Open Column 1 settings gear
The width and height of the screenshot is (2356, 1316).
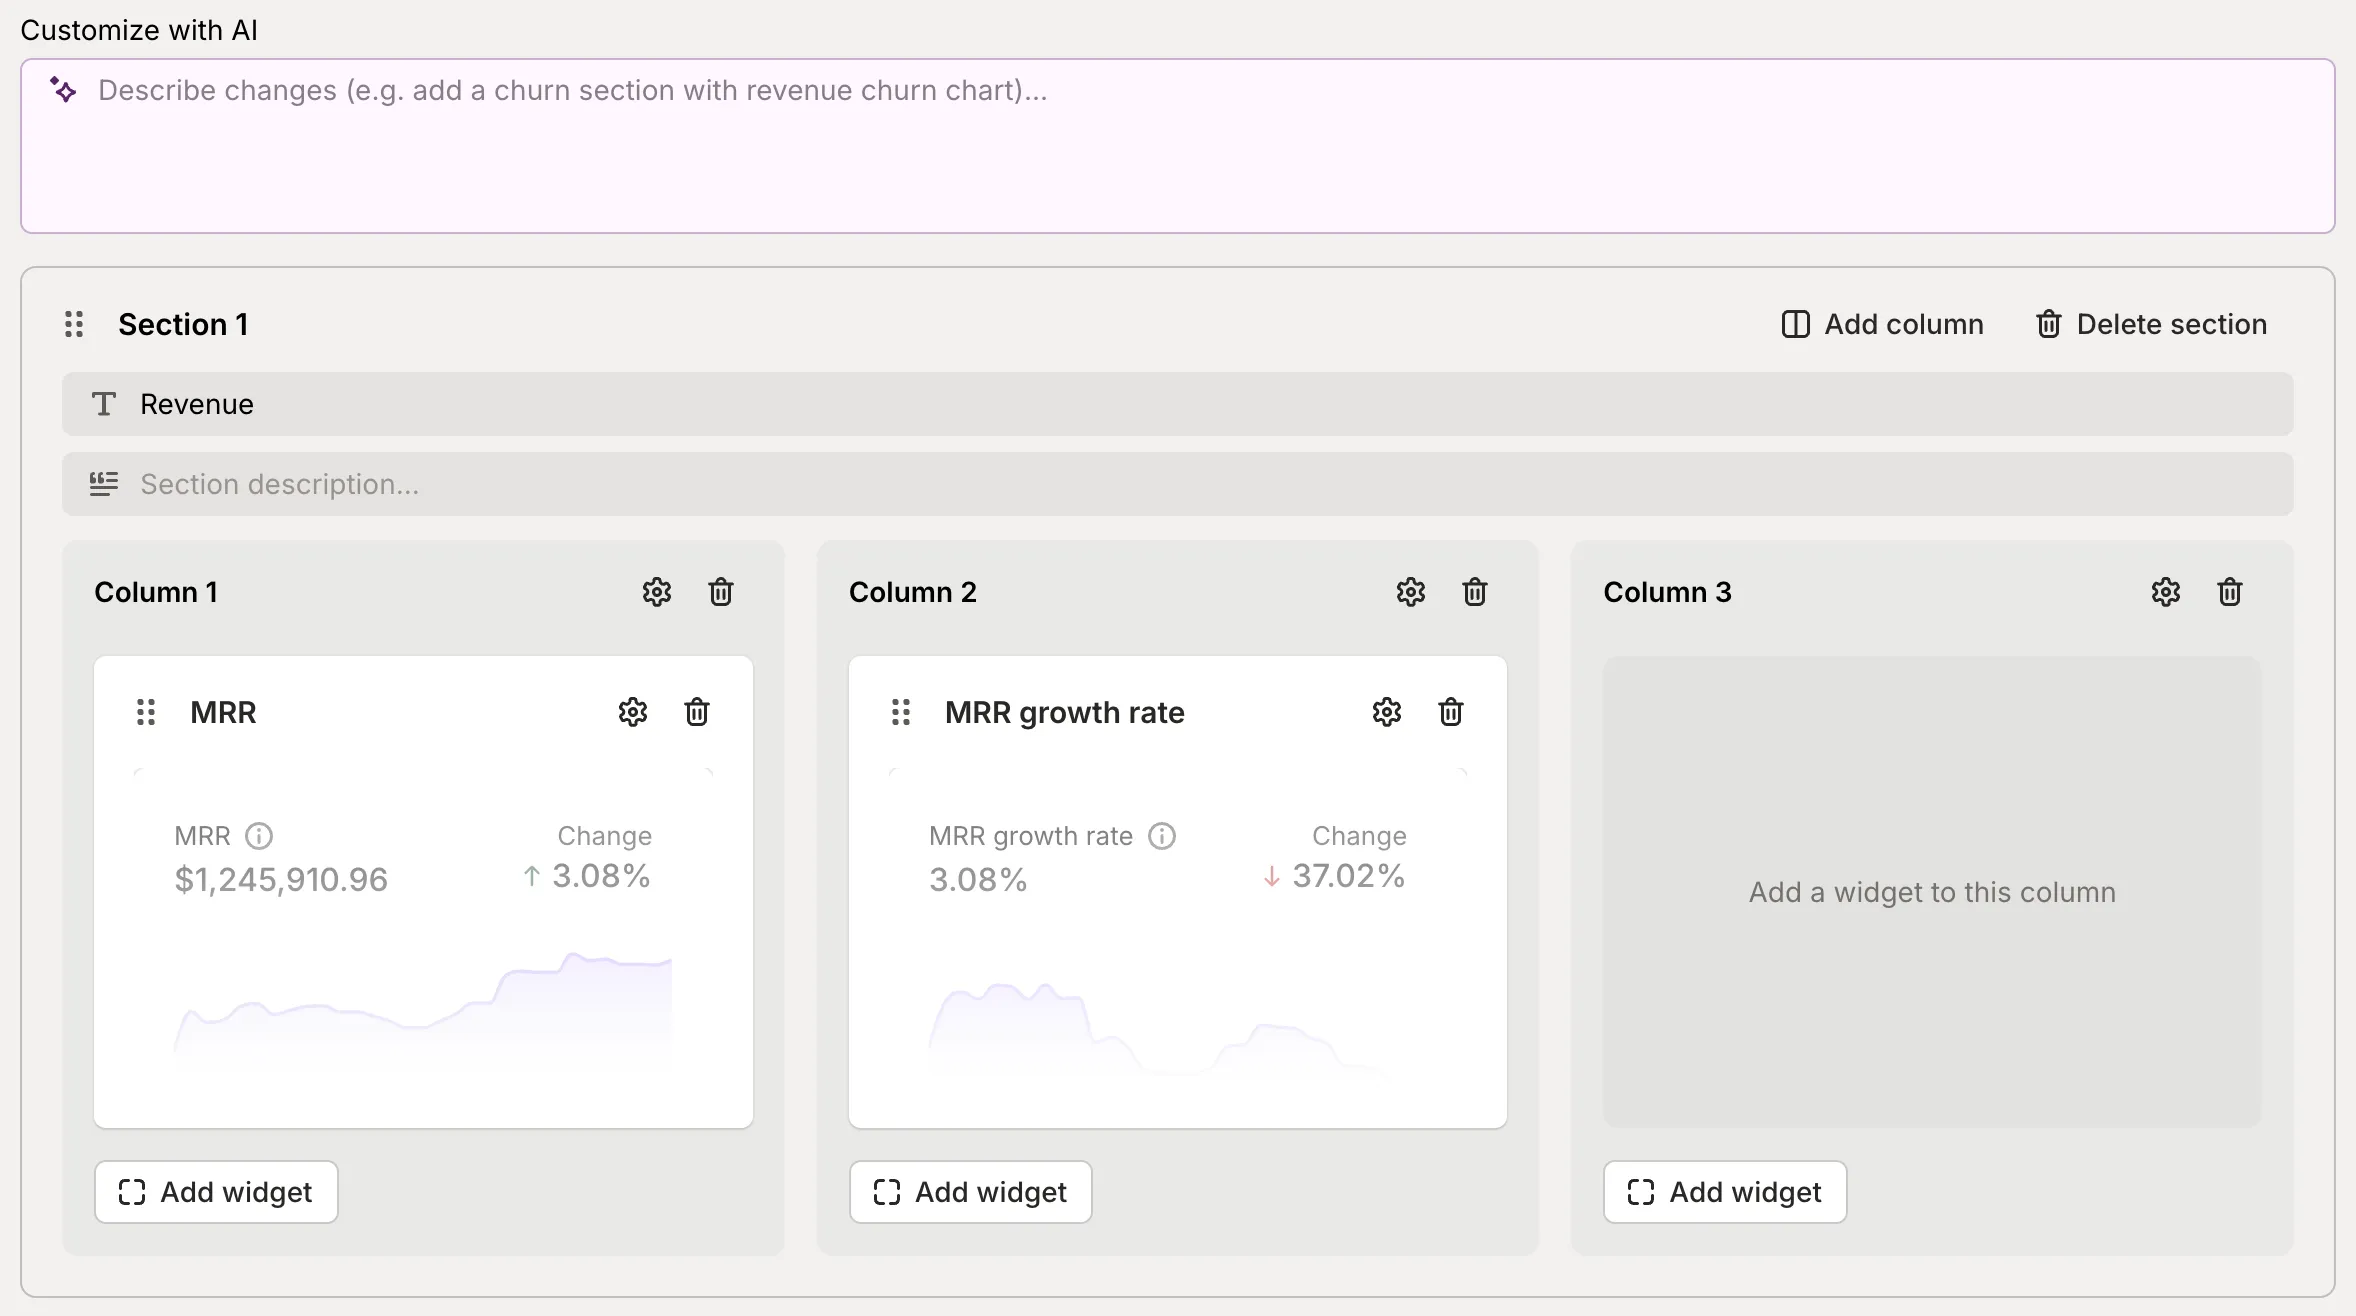tap(656, 592)
